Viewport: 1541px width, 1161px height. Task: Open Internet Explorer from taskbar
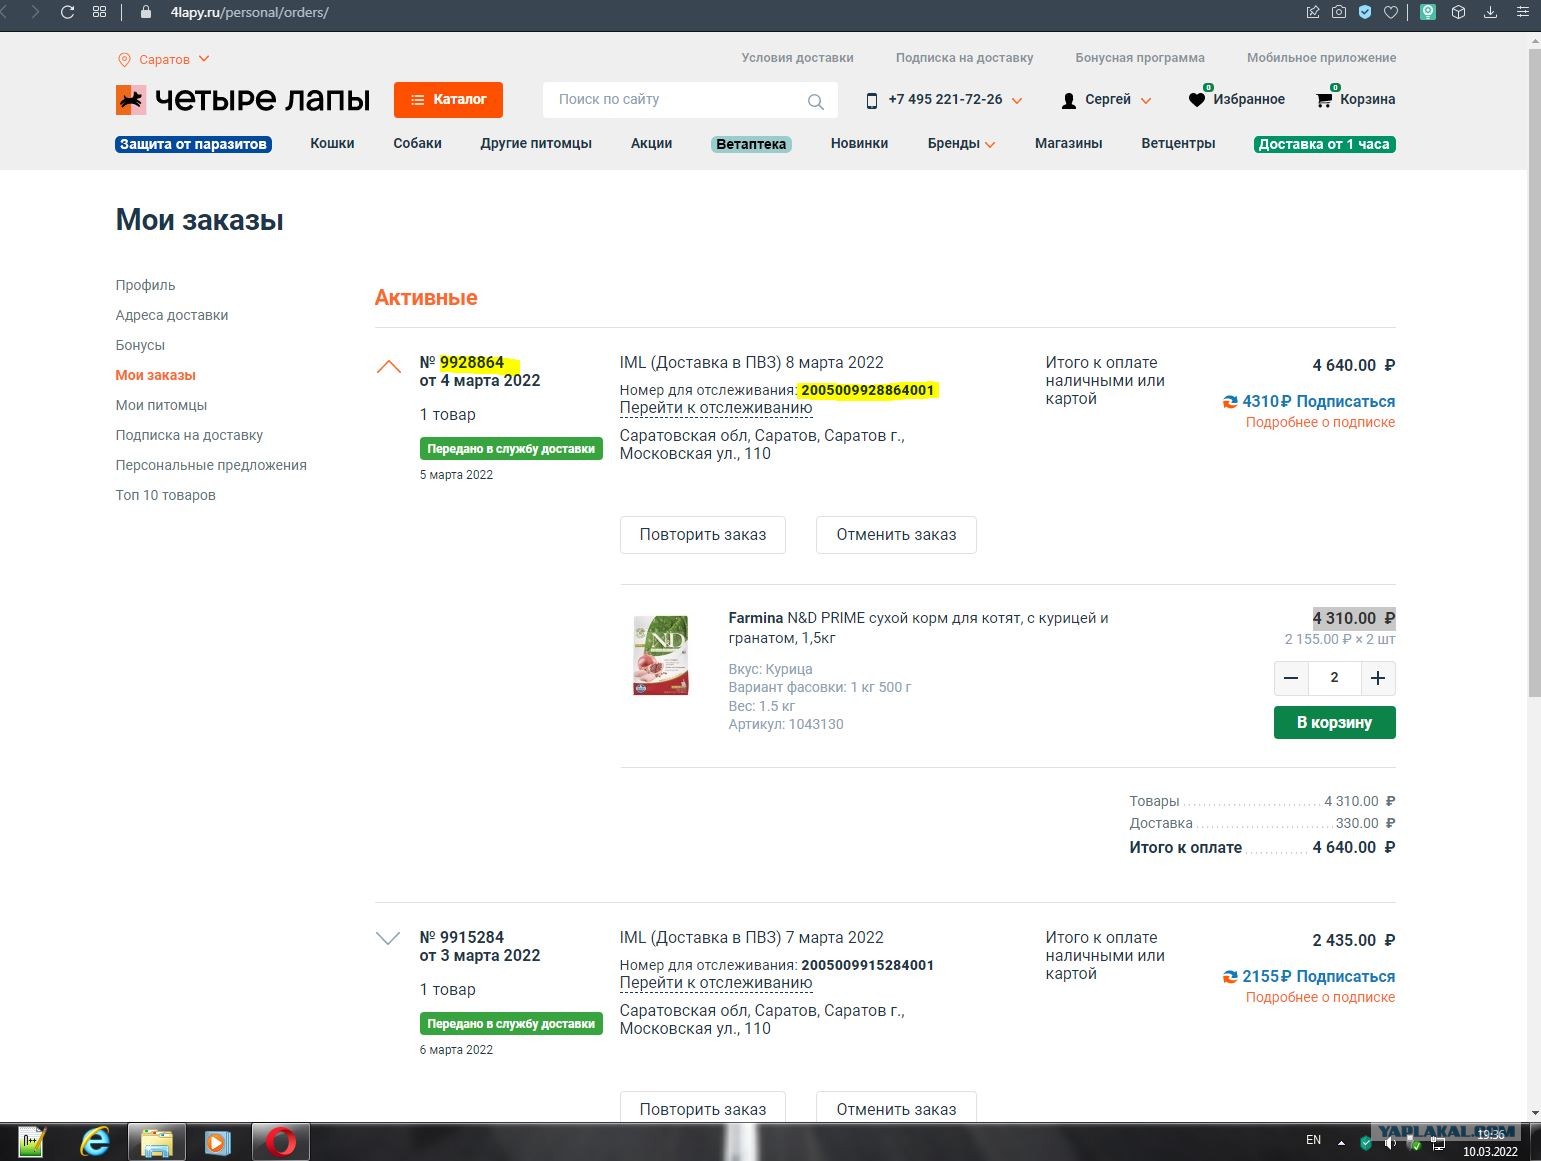(x=95, y=1141)
